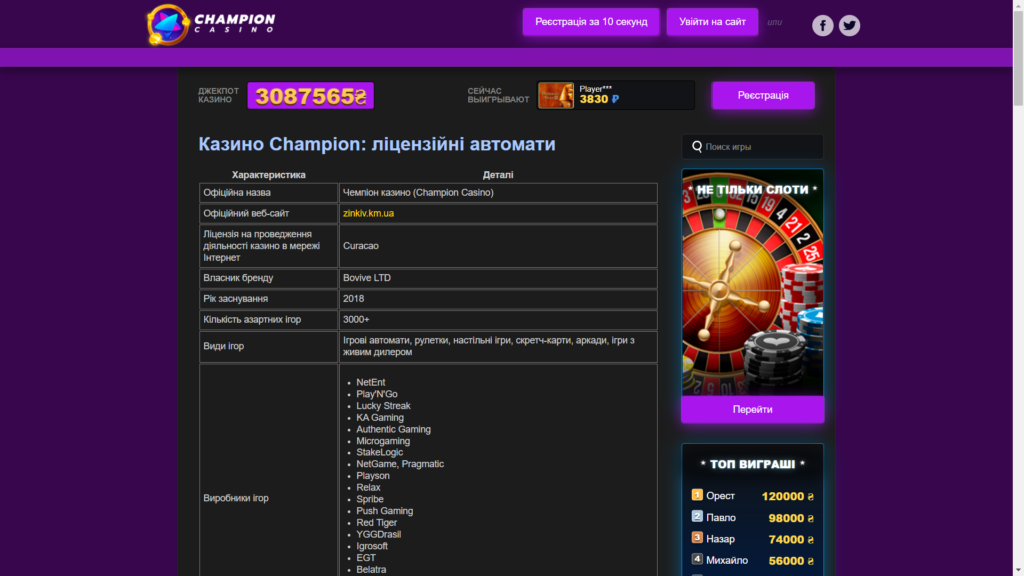Click Орест's win amount 120000
This screenshot has height=576, width=1024.
click(x=788, y=496)
